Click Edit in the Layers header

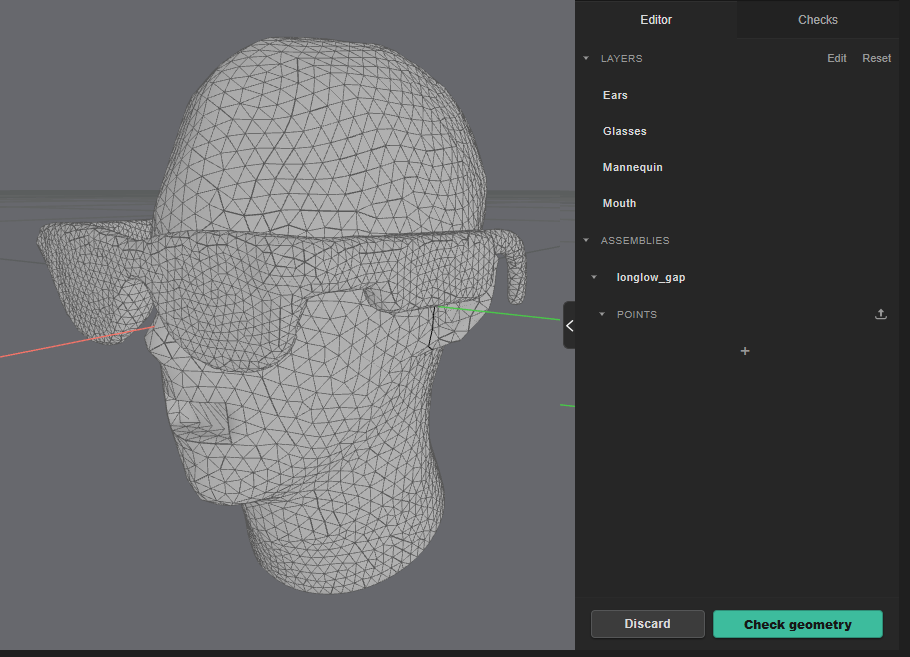(836, 58)
